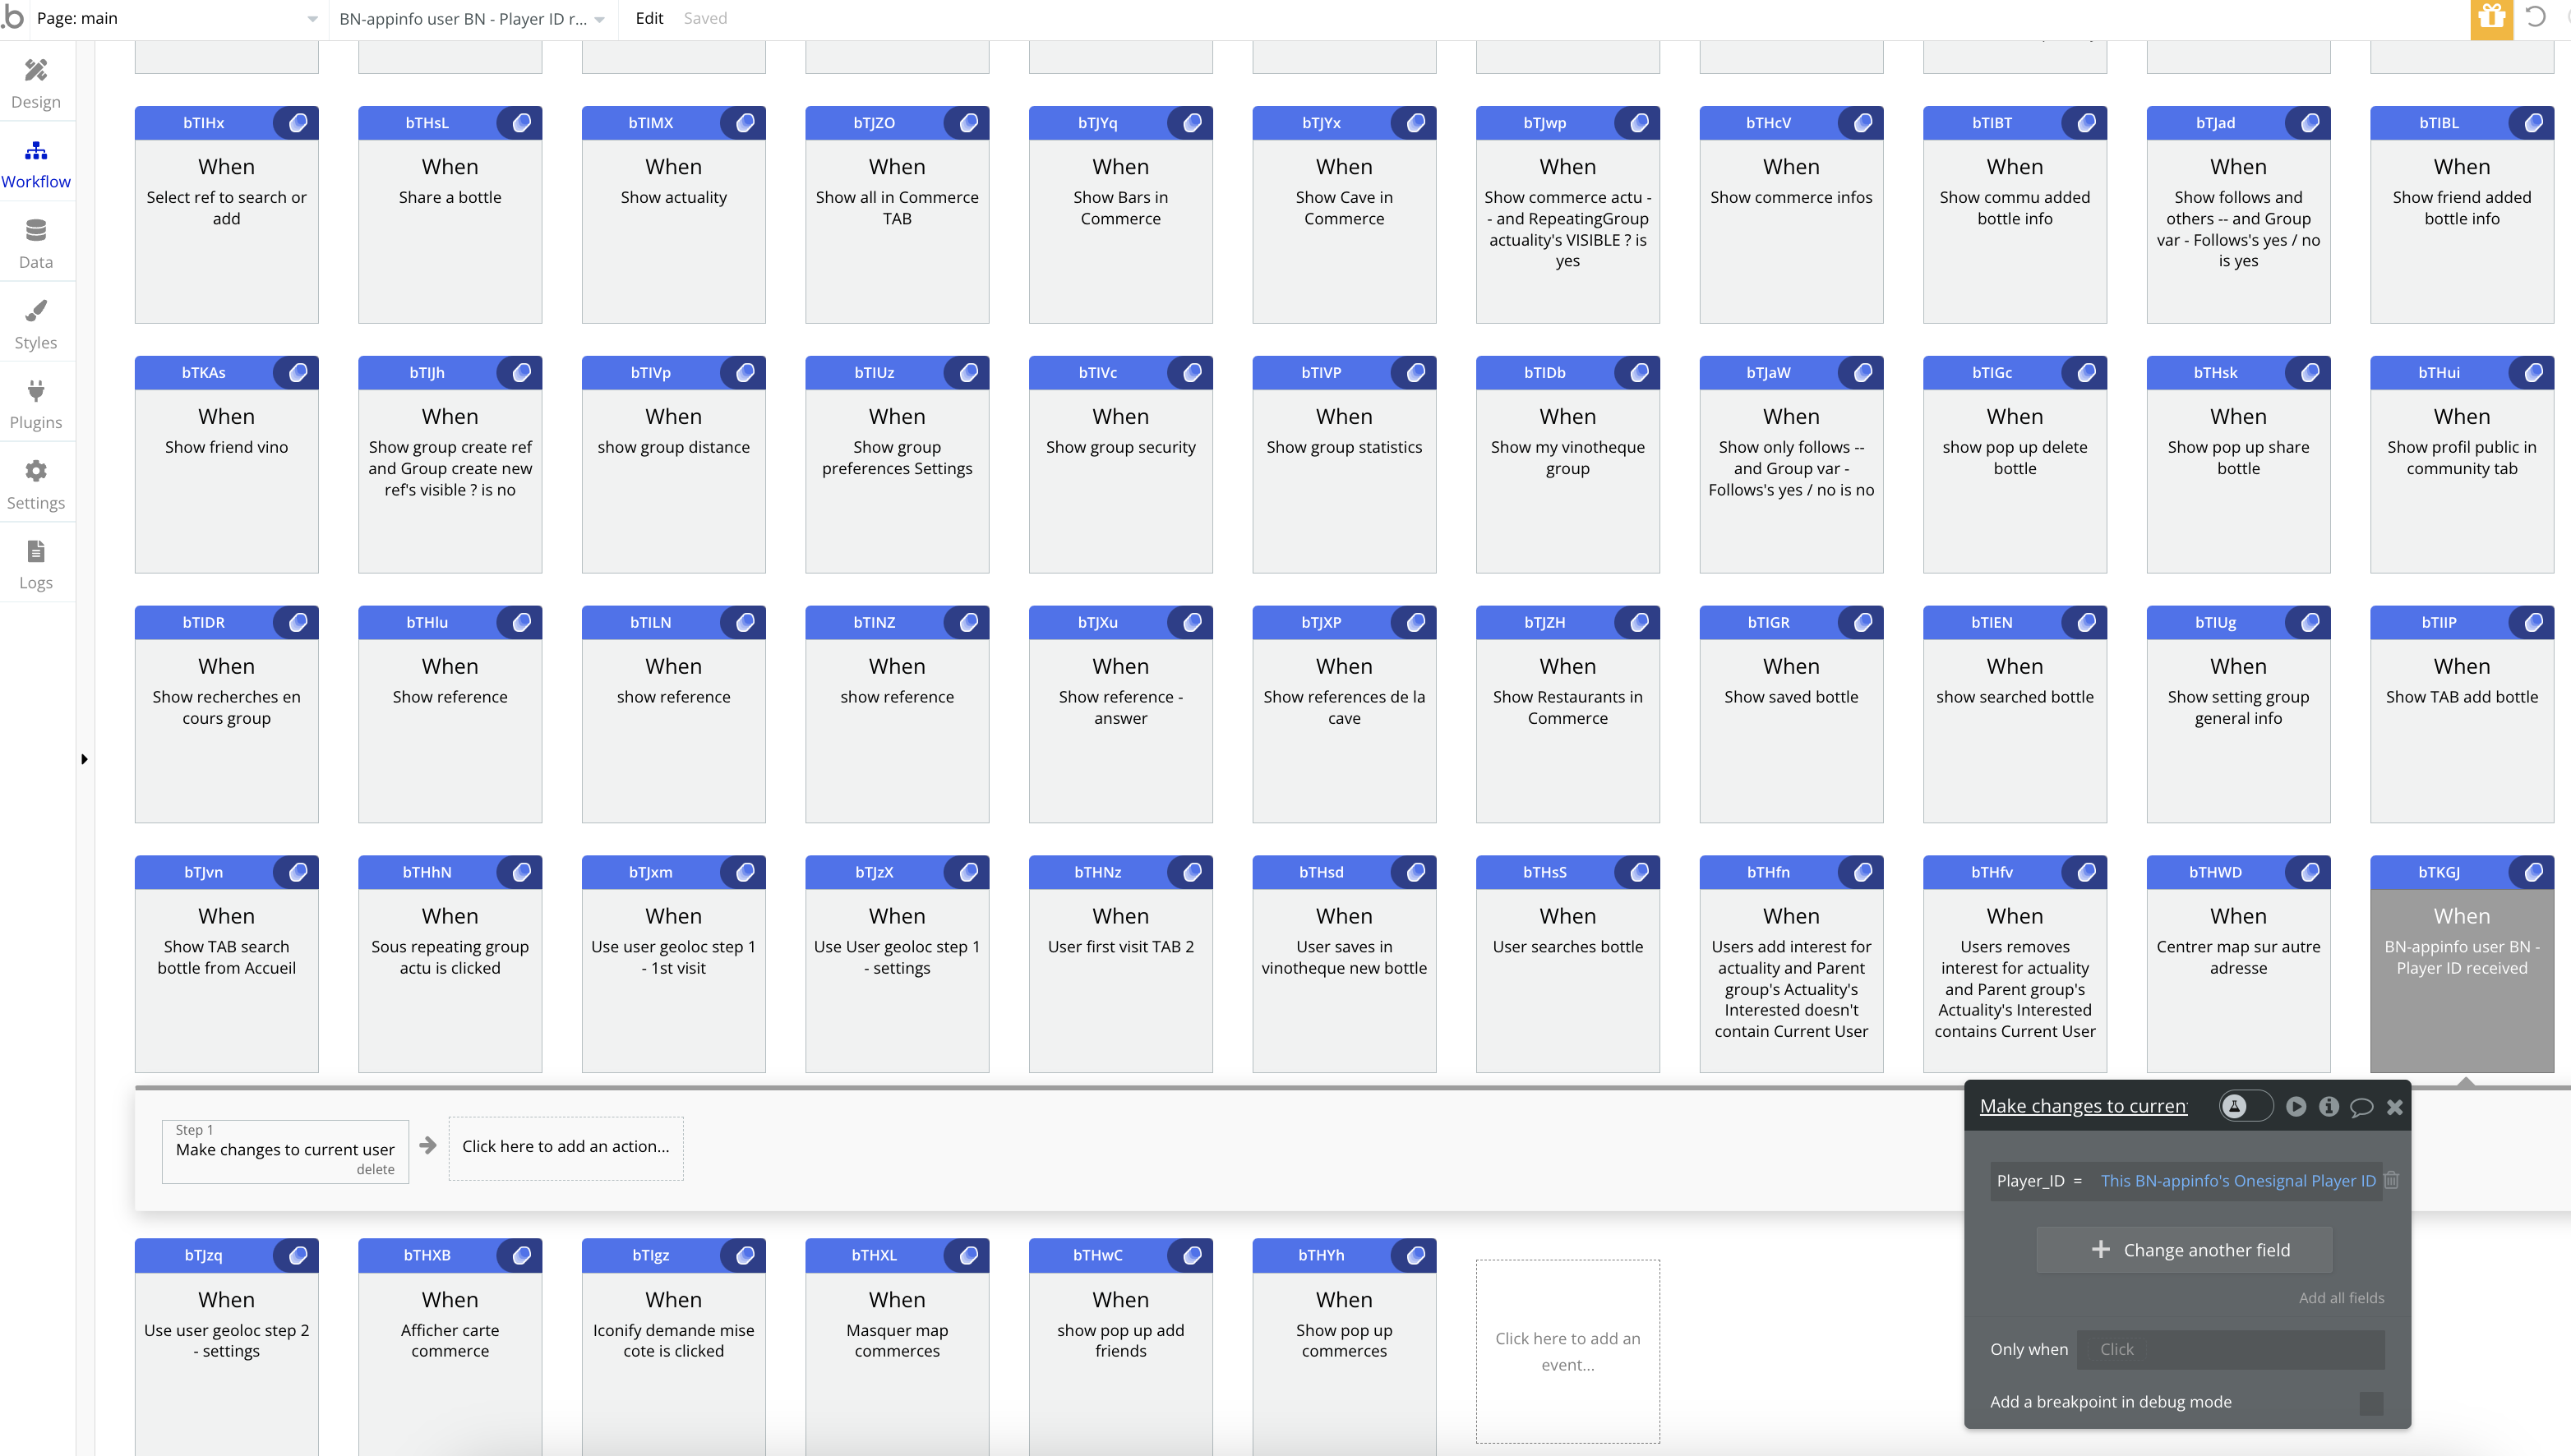2571x1456 pixels.
Task: Select the Share a bottle event
Action: point(450,215)
